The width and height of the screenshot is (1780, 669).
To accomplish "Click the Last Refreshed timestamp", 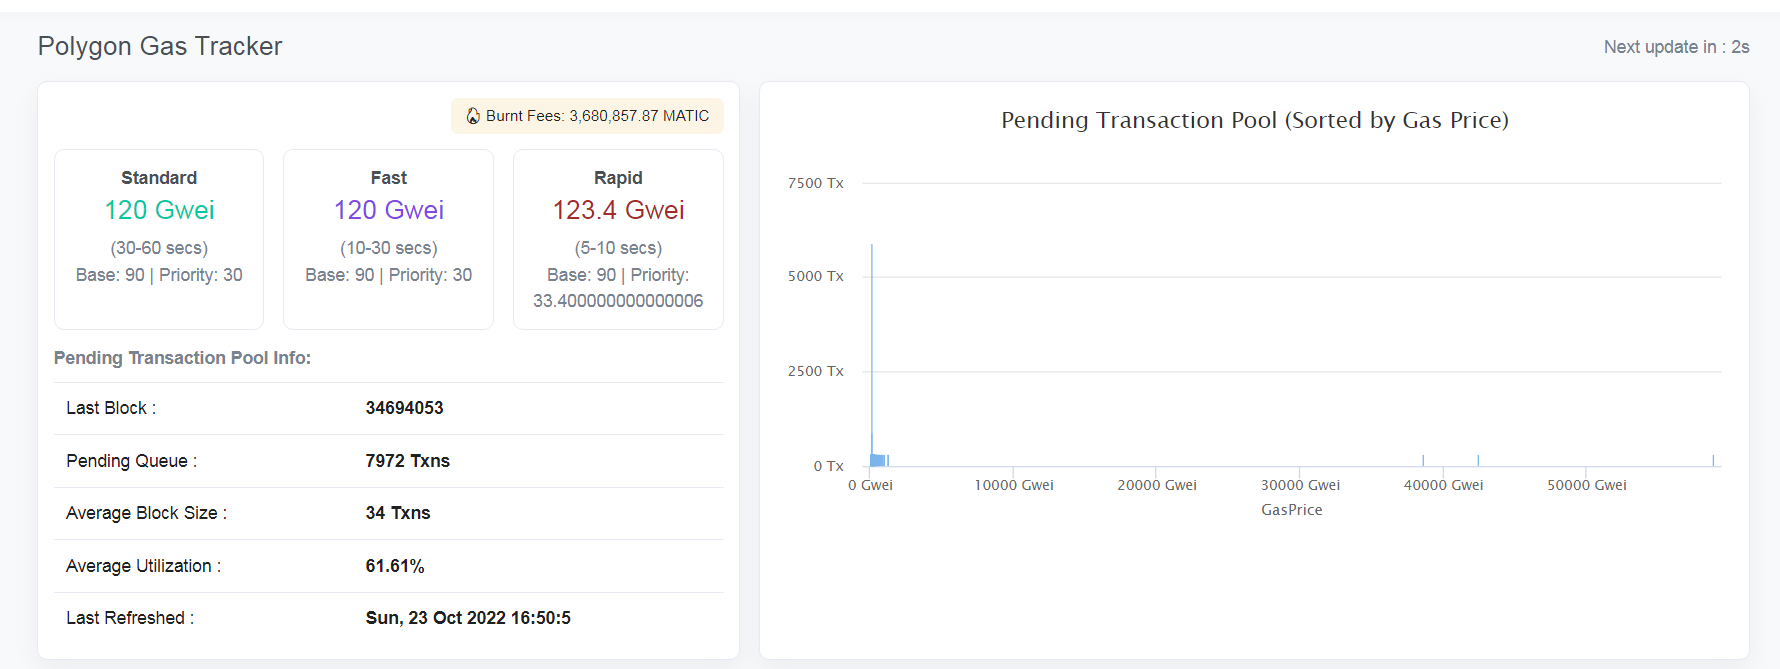I will click(x=468, y=618).
